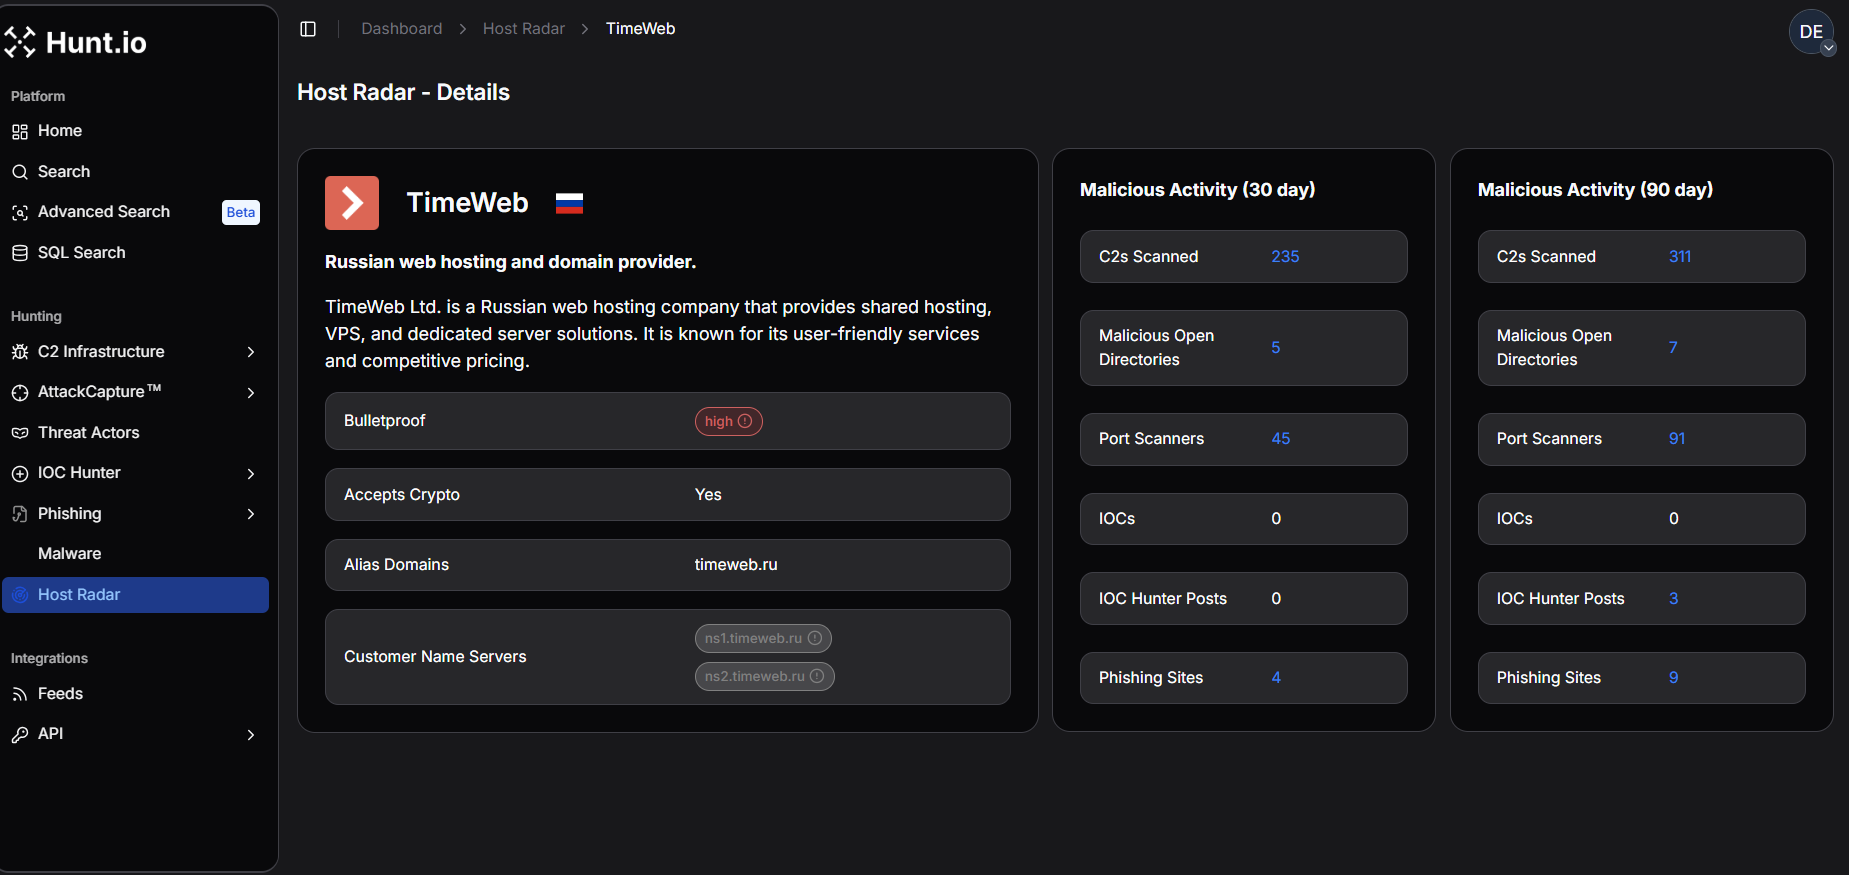This screenshot has height=875, width=1849.
Task: Expand the AttackCapture submenu
Action: [x=251, y=392]
